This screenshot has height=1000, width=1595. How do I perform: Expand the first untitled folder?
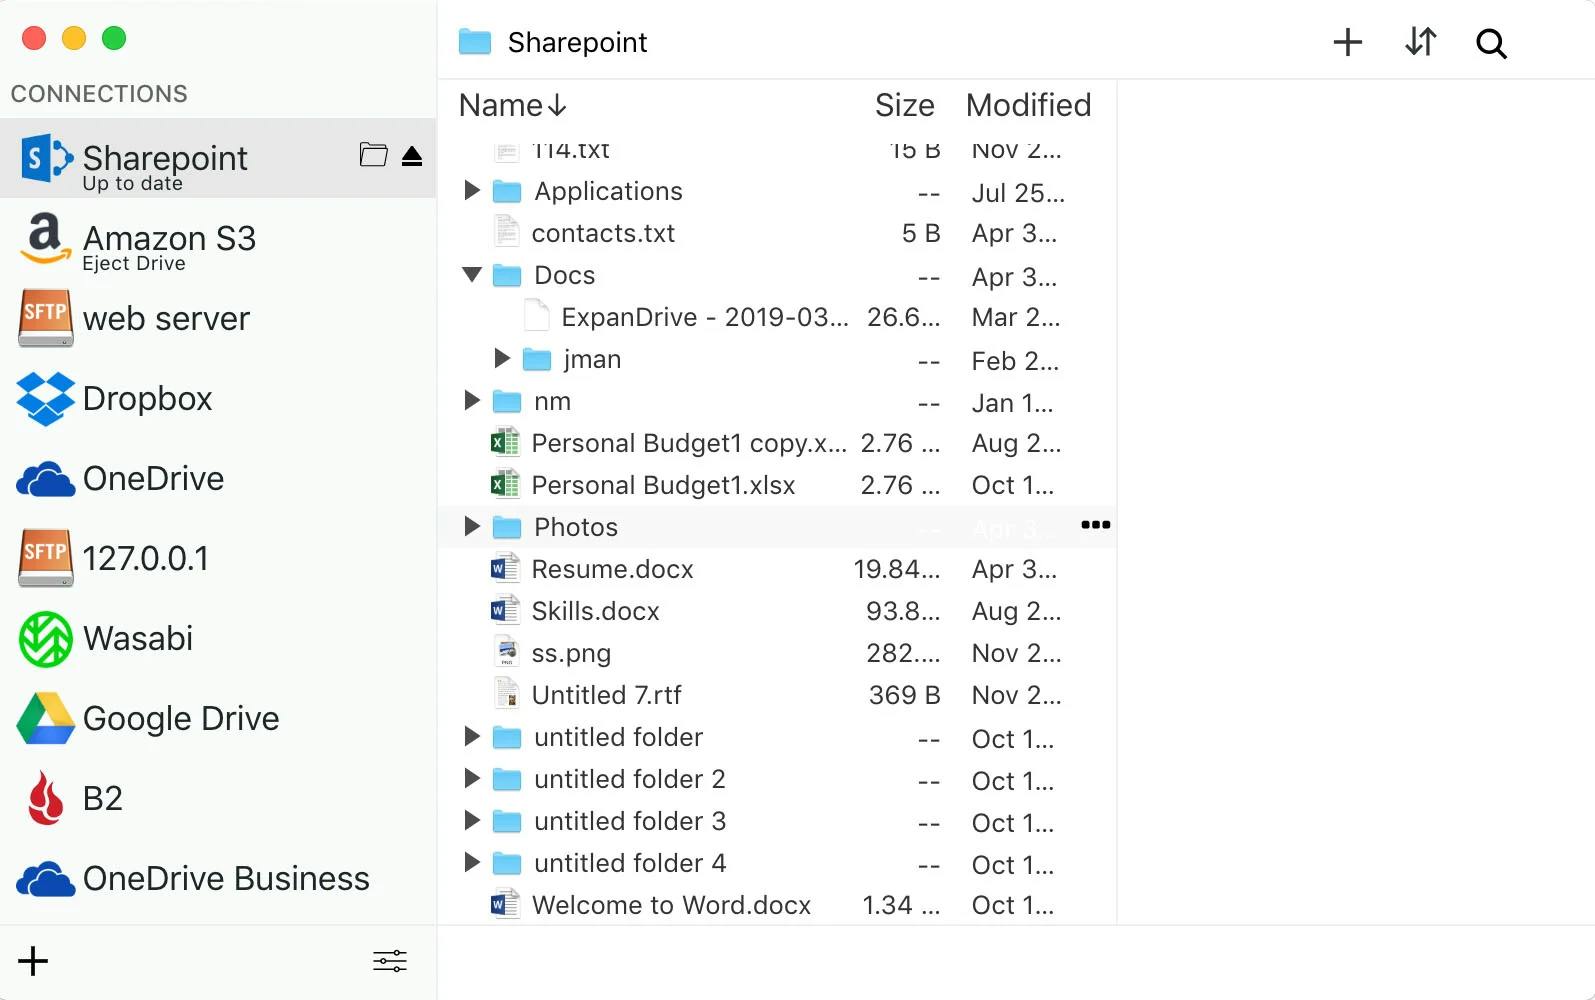pos(472,736)
